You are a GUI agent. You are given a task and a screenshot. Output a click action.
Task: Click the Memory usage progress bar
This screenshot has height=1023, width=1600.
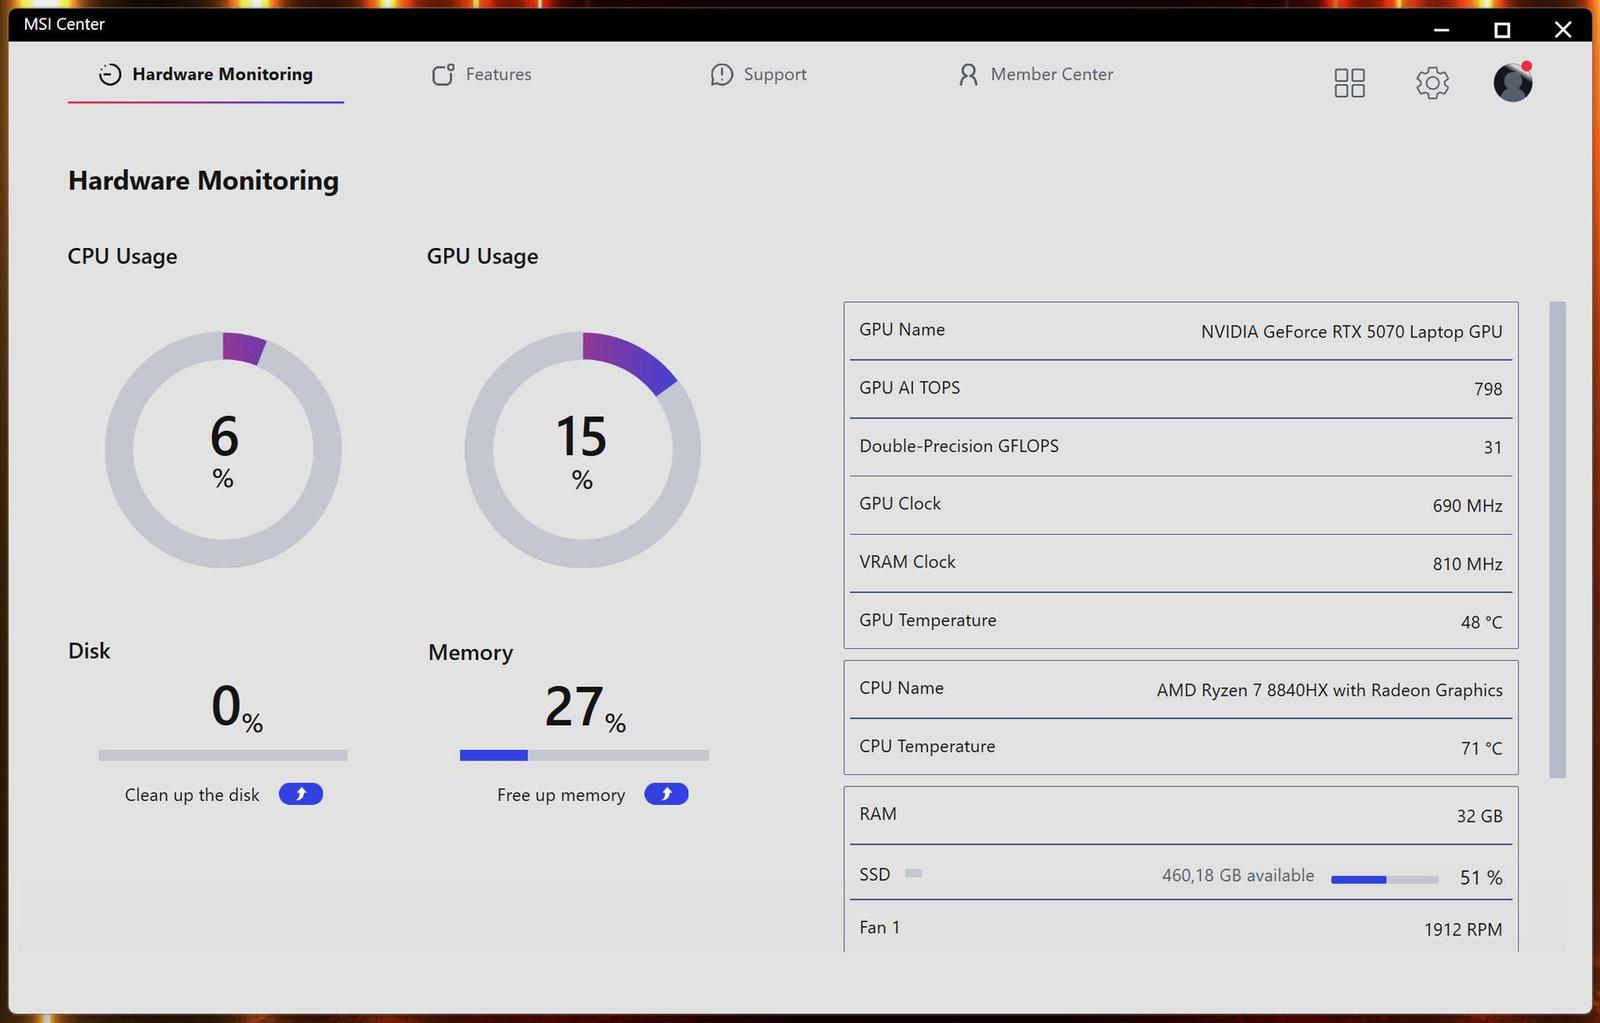pos(584,755)
